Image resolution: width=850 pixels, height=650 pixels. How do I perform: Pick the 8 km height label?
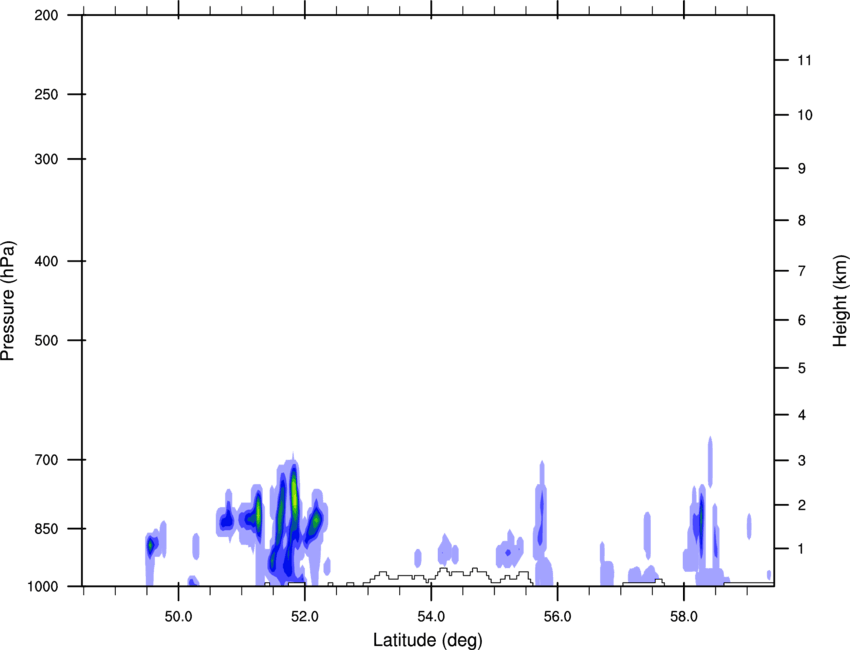[x=802, y=220]
